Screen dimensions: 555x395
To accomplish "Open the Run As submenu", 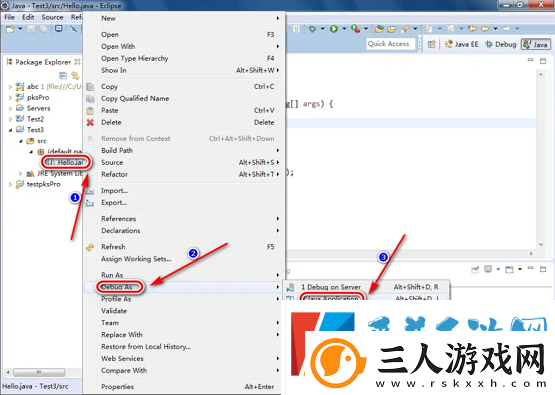I will 183,275.
